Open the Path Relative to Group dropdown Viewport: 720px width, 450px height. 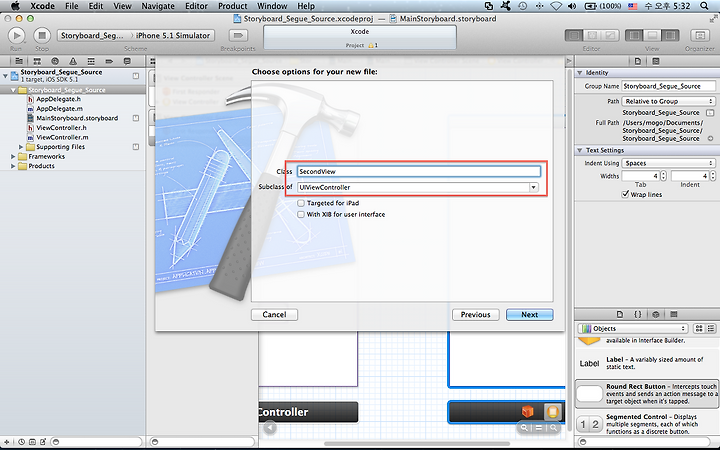pos(669,101)
